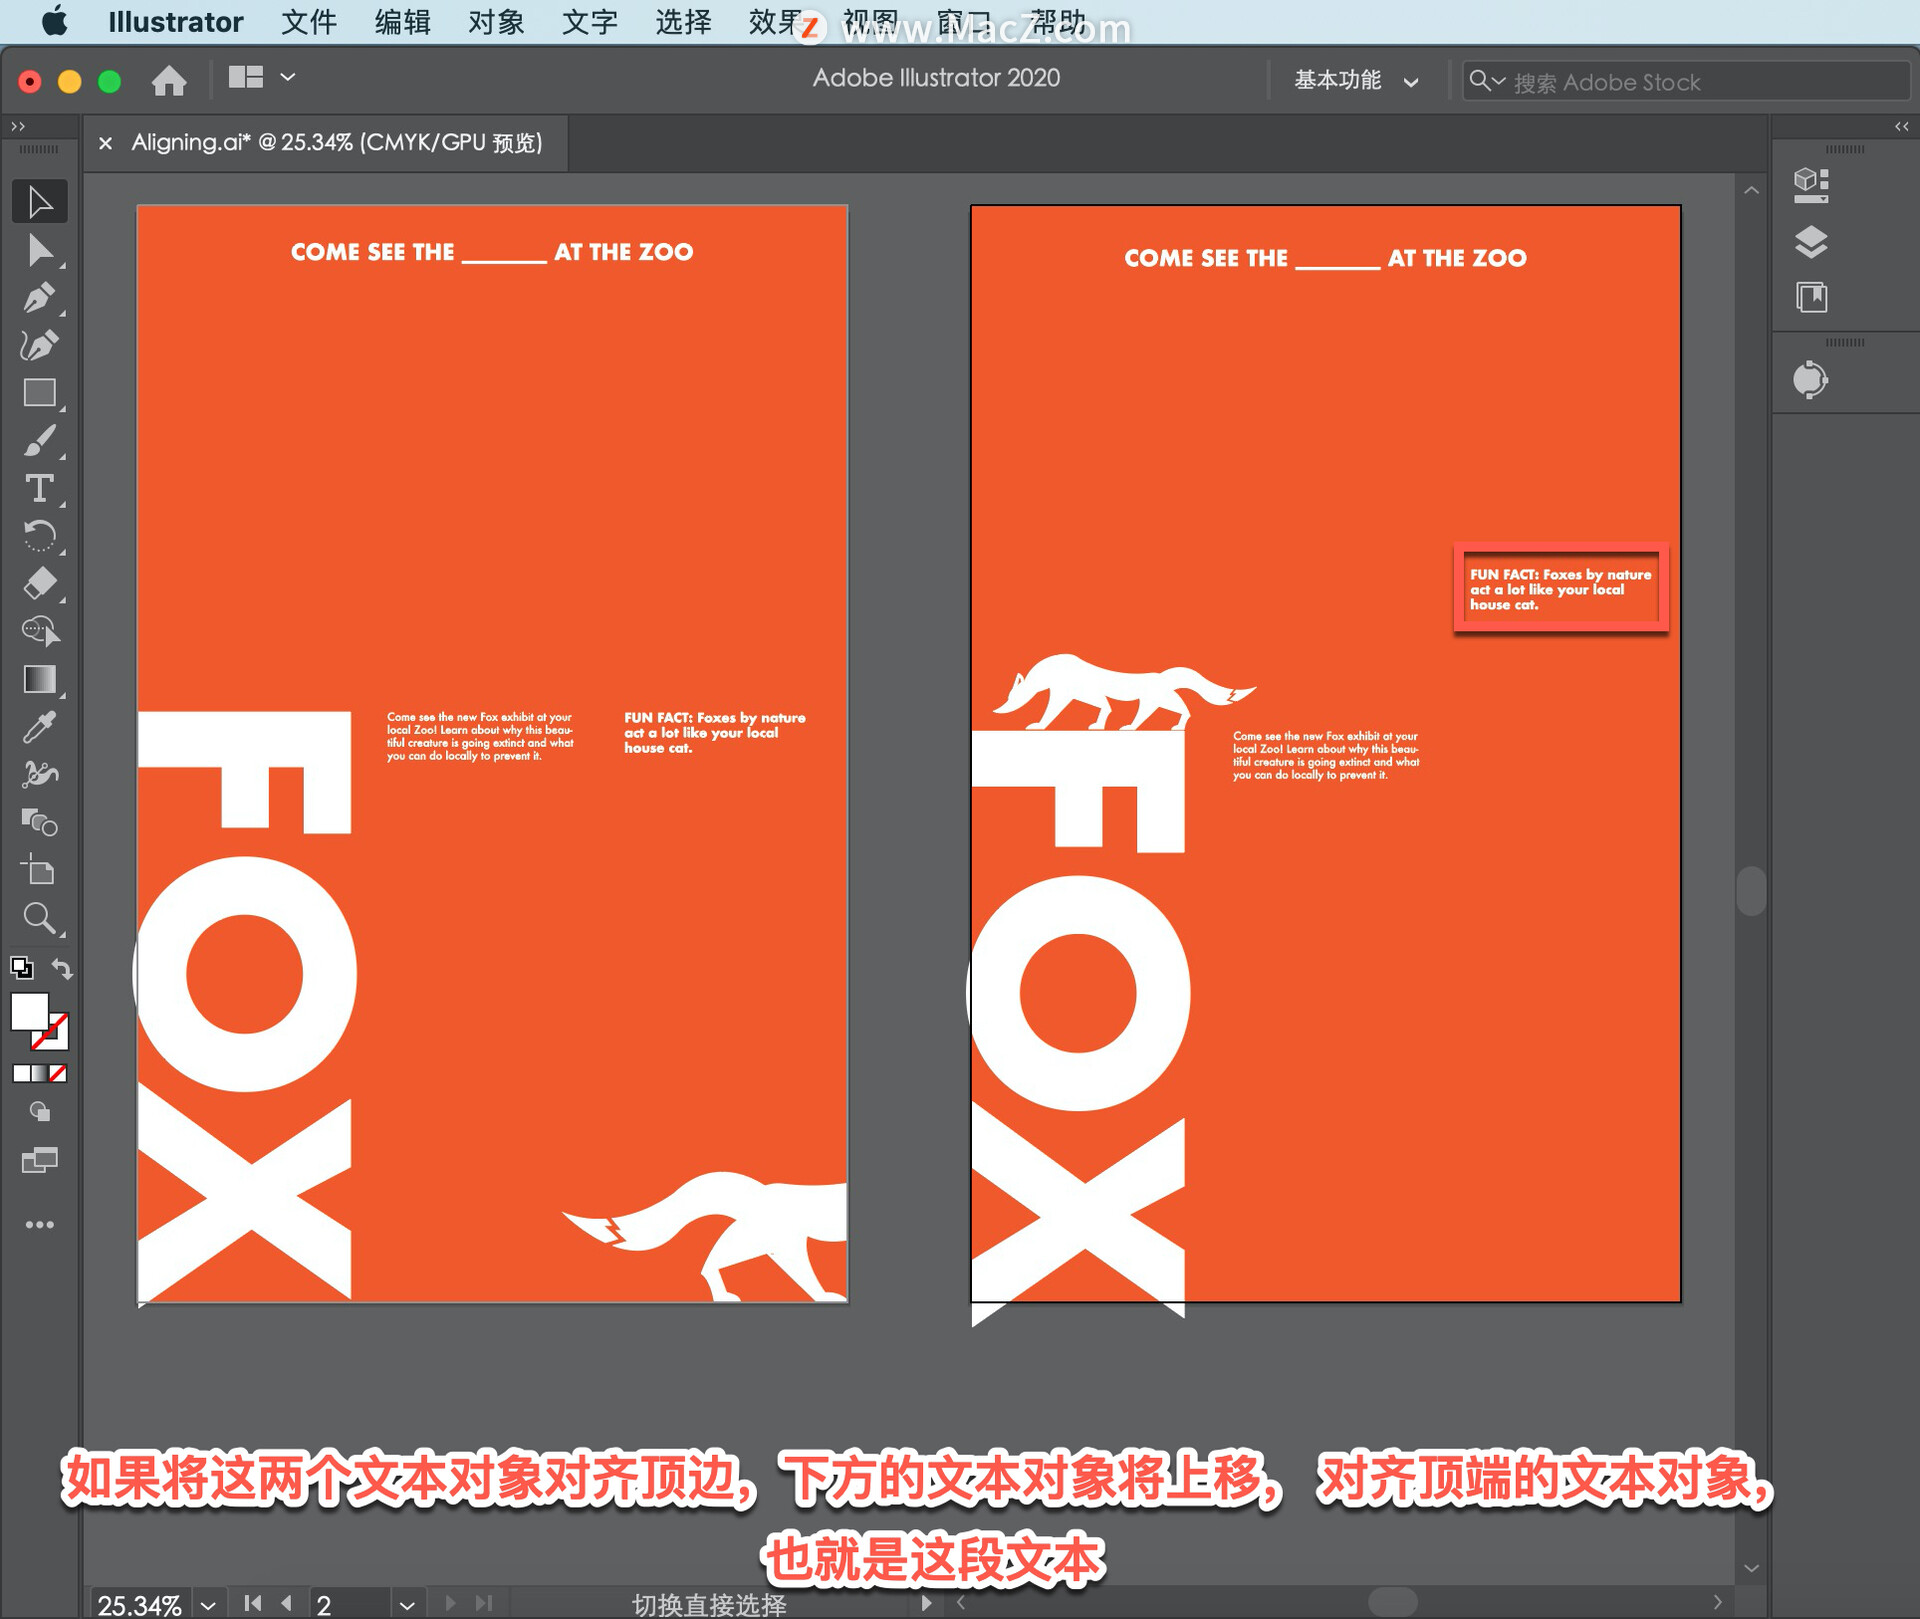Screen dimensions: 1920x1619
Task: Select the Eyedropper tool
Action: 40,728
